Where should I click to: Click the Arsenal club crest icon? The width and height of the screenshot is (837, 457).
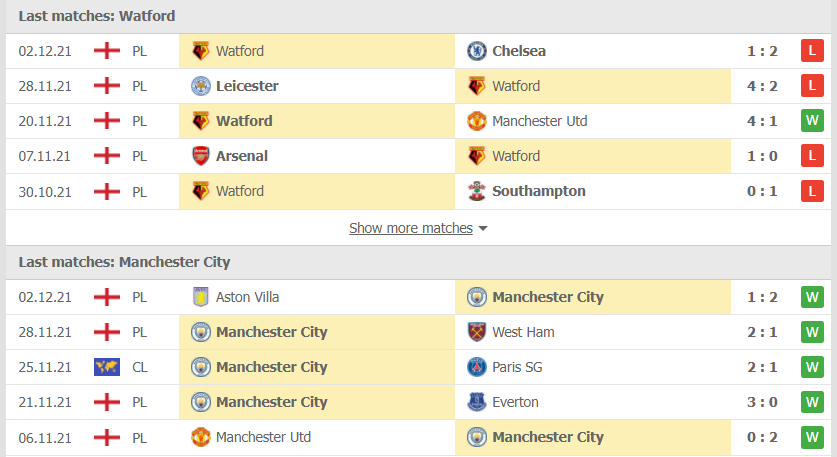201,156
